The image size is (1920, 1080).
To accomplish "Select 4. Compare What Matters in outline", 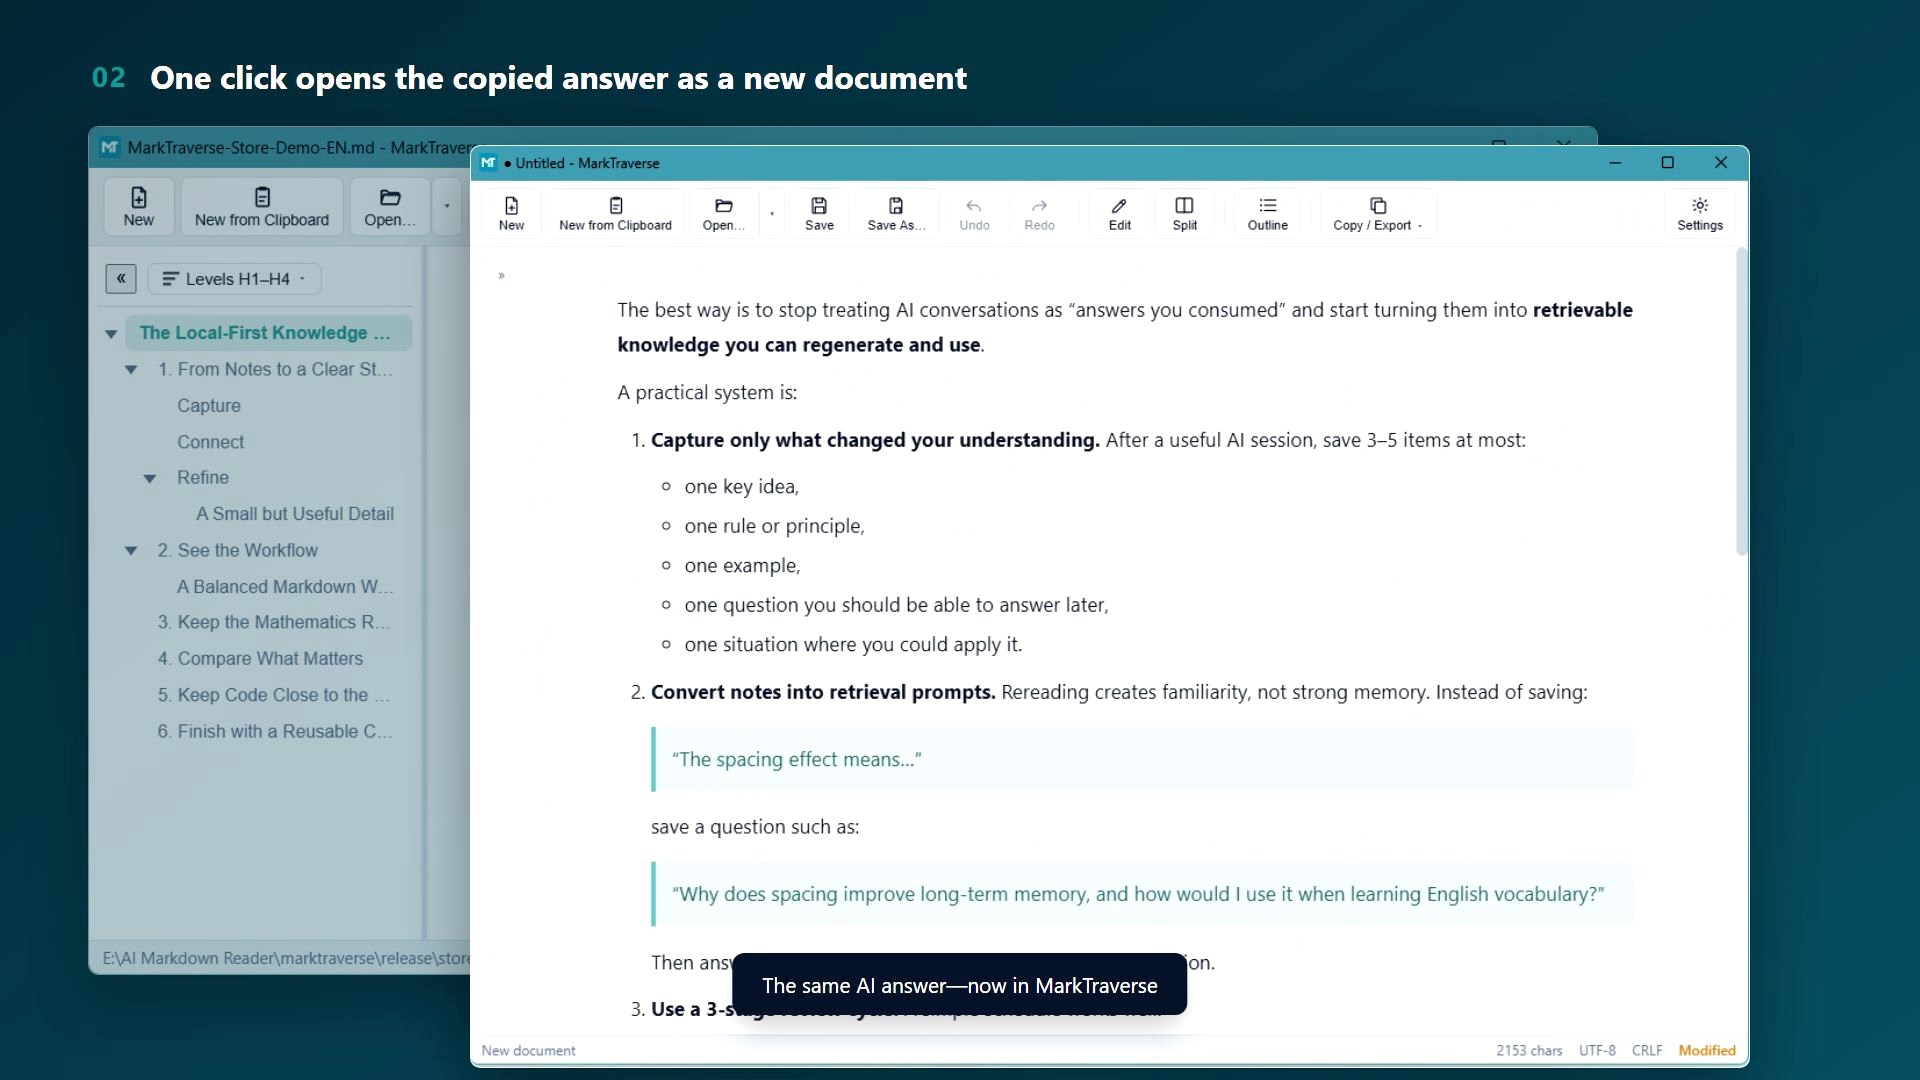I will (x=260, y=659).
